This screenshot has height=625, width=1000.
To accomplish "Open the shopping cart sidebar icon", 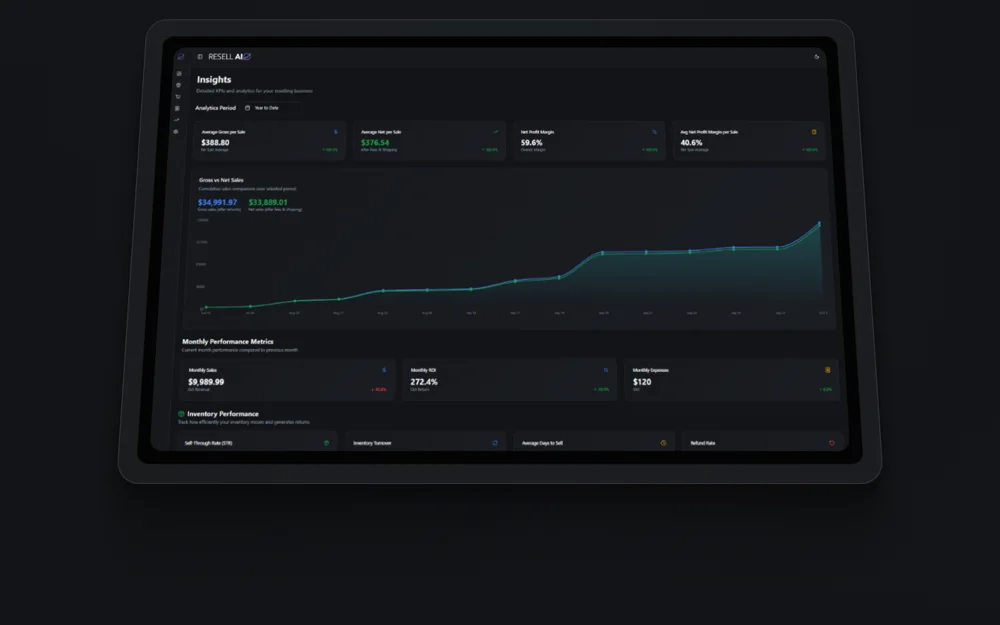I will (178, 97).
